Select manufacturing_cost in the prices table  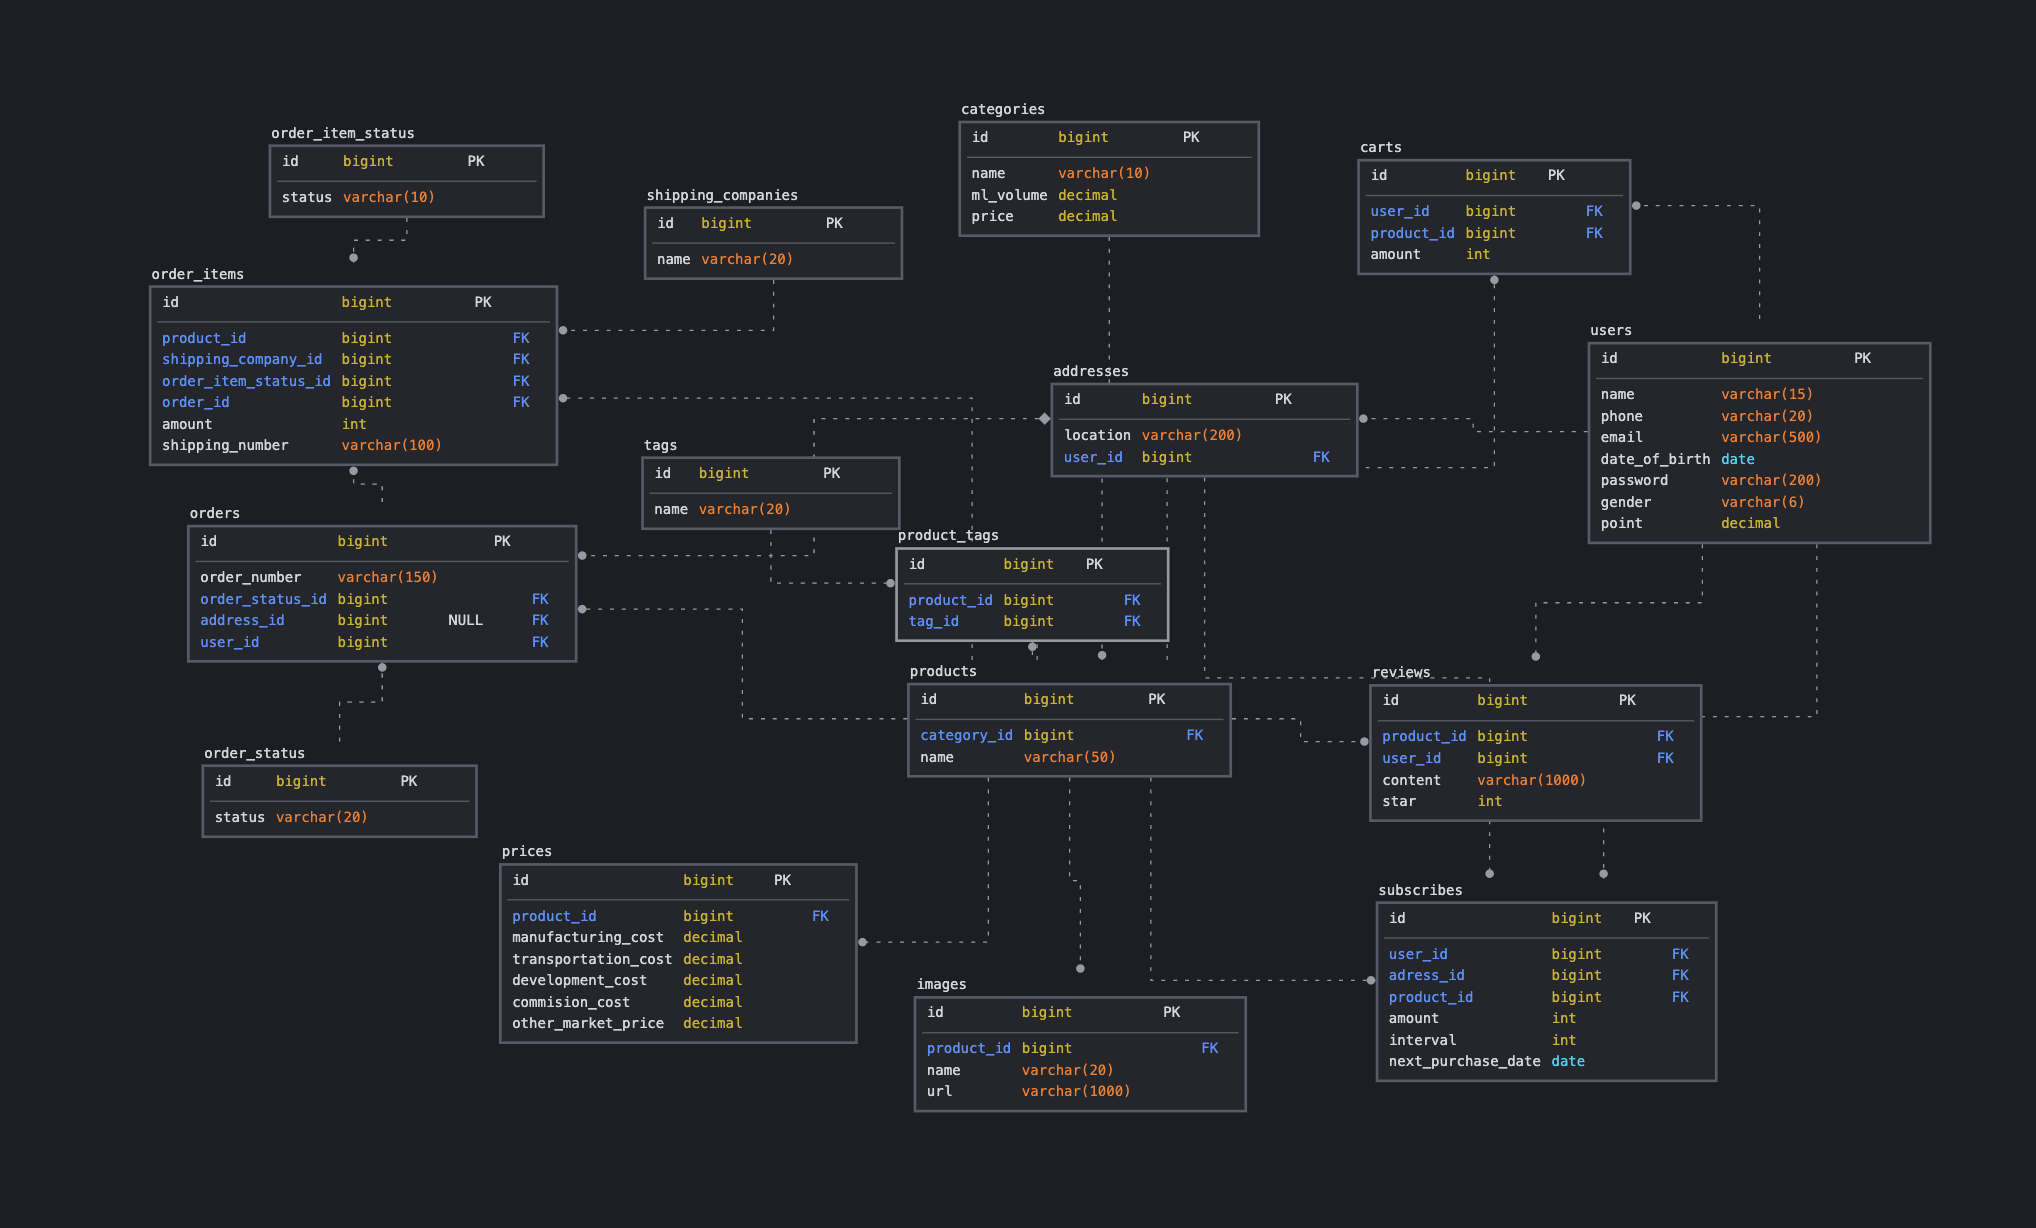click(588, 937)
